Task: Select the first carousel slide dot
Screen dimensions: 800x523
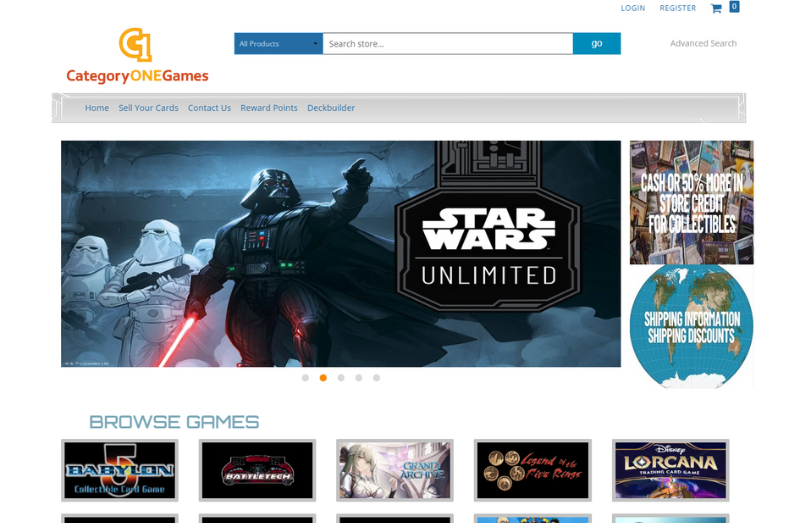Action: tap(305, 378)
